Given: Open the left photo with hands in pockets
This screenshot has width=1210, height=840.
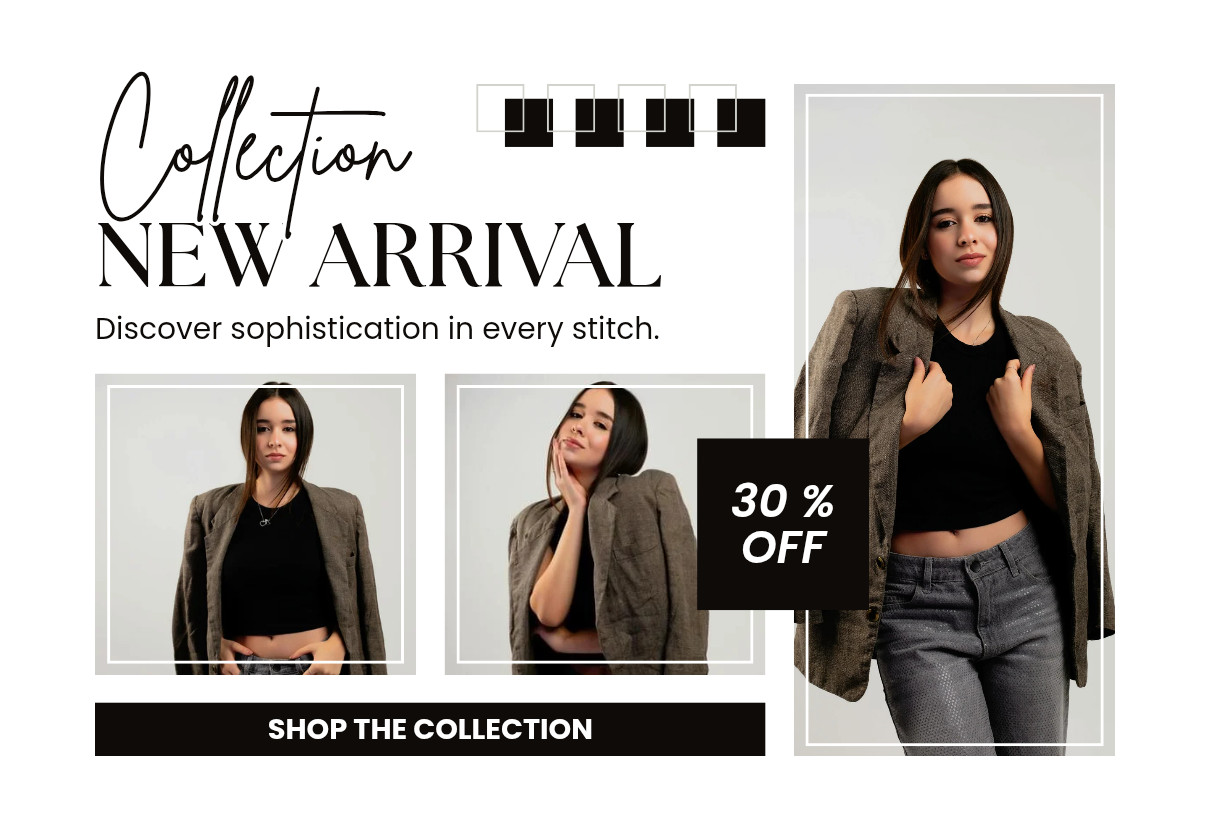Looking at the screenshot, I should pyautogui.click(x=255, y=524).
